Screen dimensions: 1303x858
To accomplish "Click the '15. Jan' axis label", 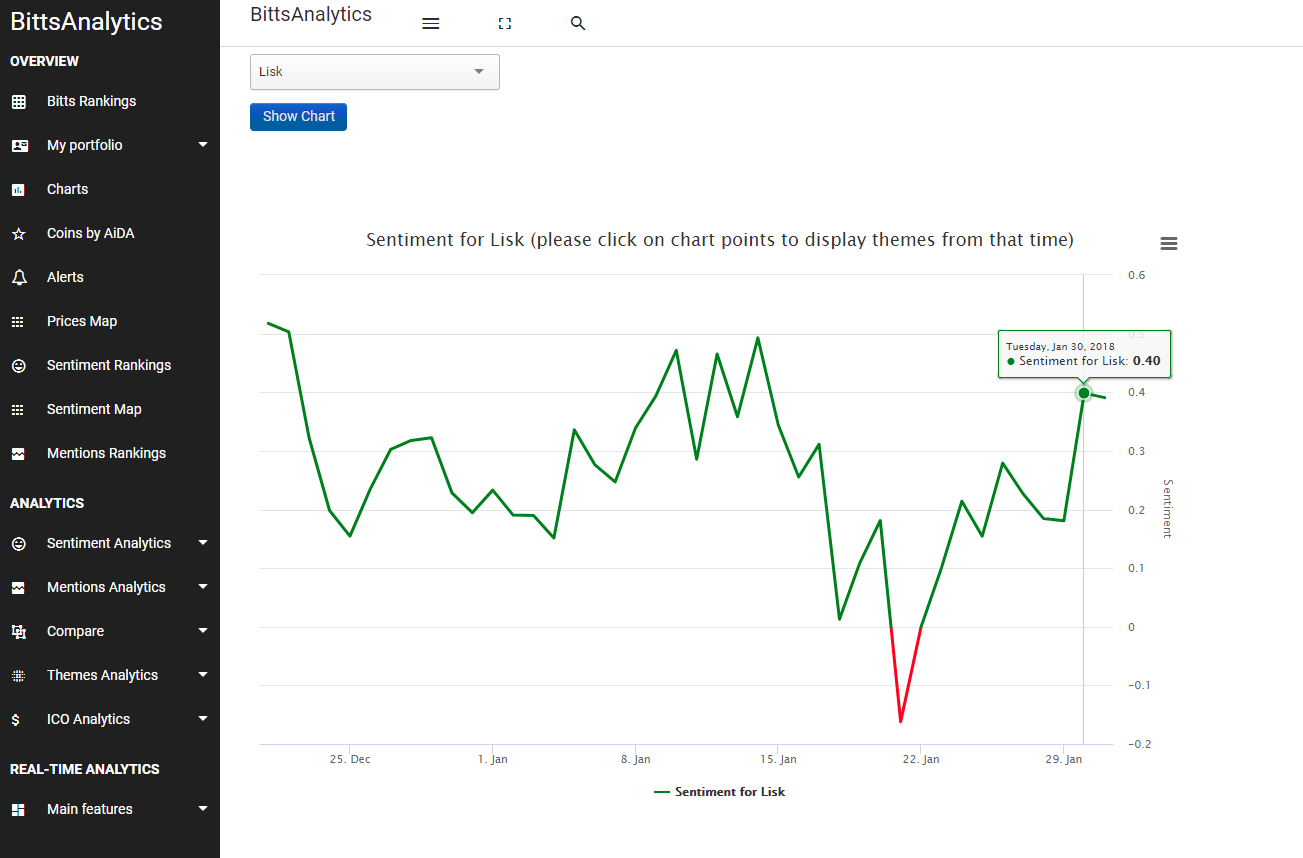I will tap(778, 759).
